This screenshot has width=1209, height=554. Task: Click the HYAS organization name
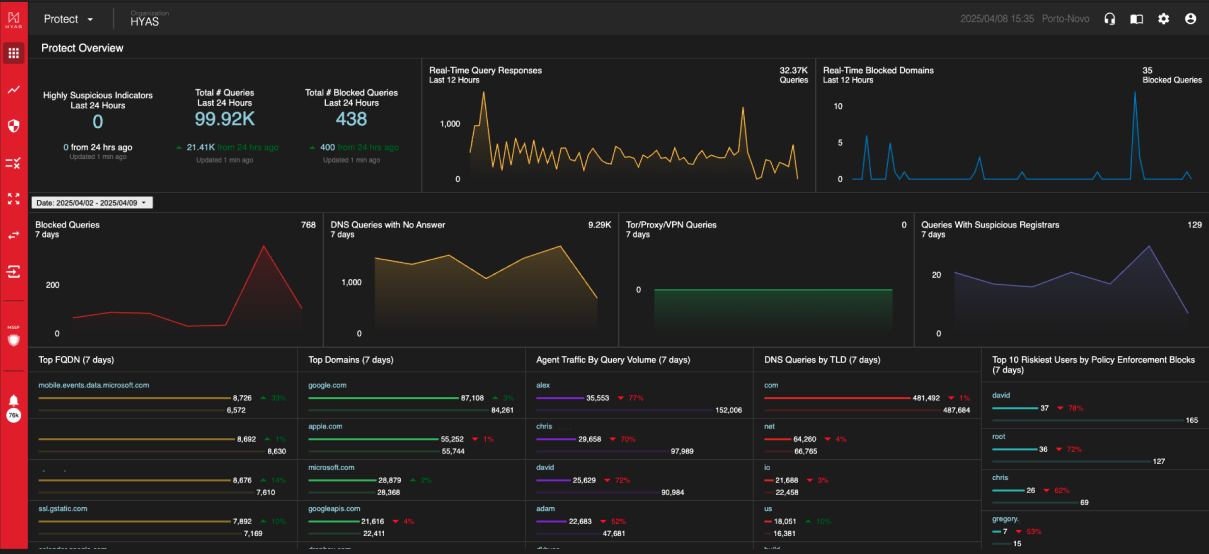144,22
